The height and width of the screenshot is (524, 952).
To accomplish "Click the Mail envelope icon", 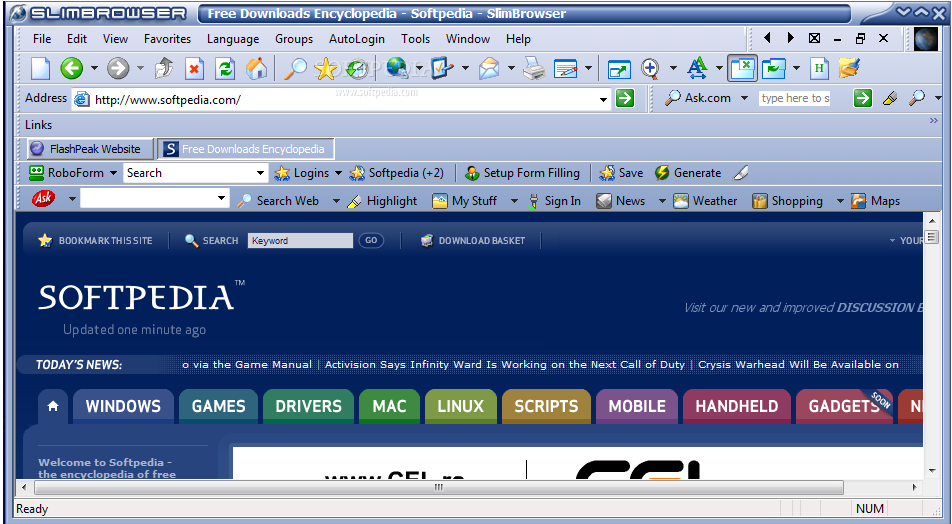I will (489, 69).
